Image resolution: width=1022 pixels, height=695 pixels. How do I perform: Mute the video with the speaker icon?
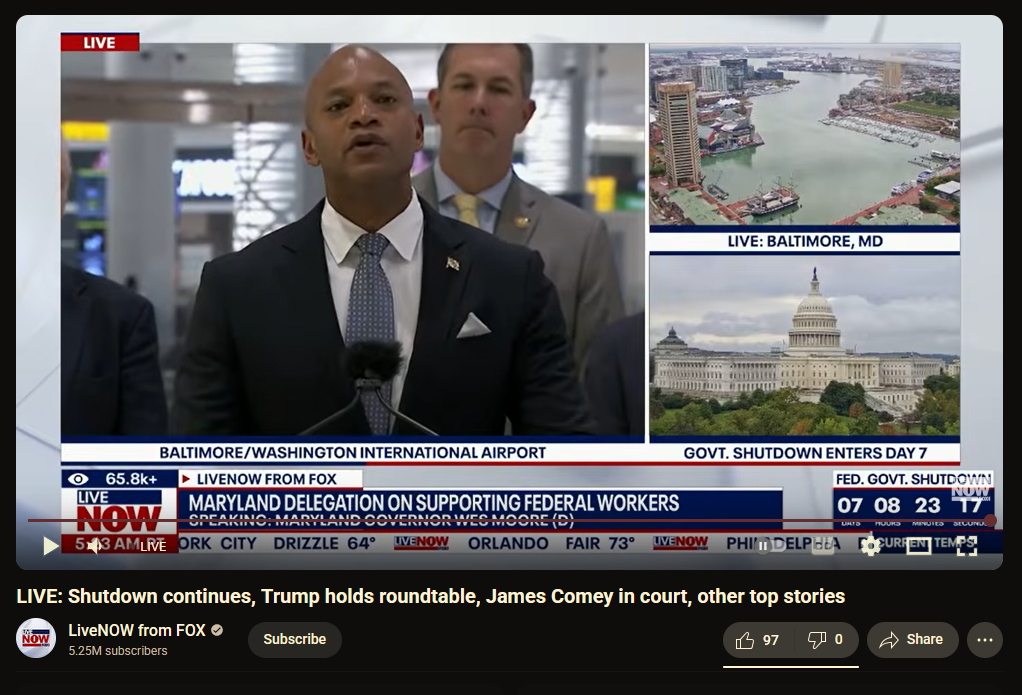click(x=93, y=546)
